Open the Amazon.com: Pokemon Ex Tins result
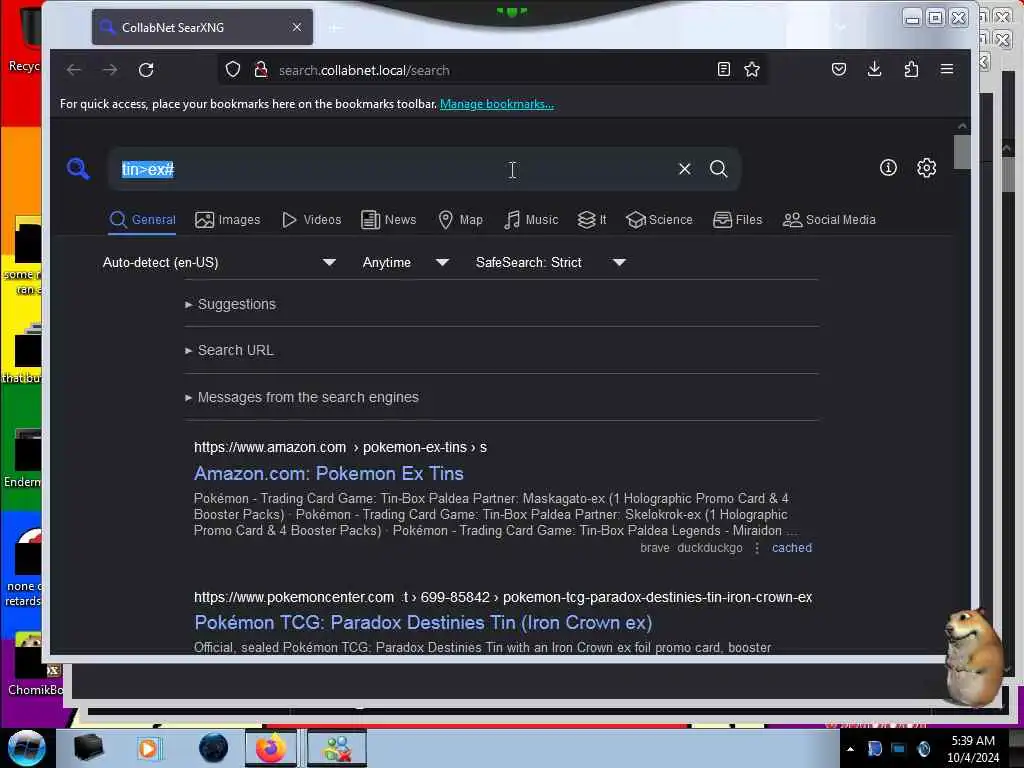This screenshot has height=768, width=1024. point(328,473)
